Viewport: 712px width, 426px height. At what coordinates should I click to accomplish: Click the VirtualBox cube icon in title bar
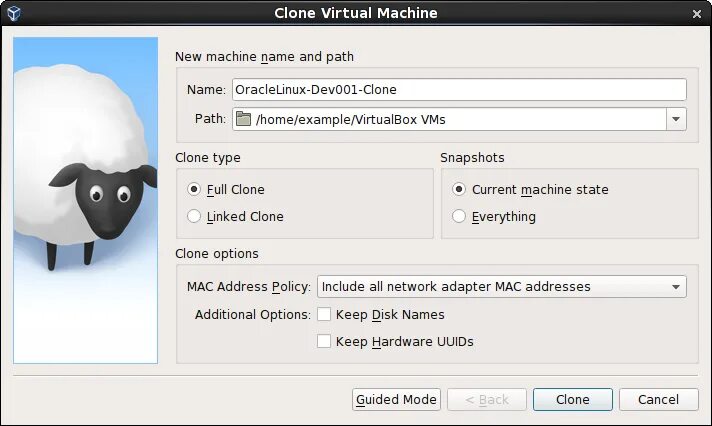click(x=14, y=13)
